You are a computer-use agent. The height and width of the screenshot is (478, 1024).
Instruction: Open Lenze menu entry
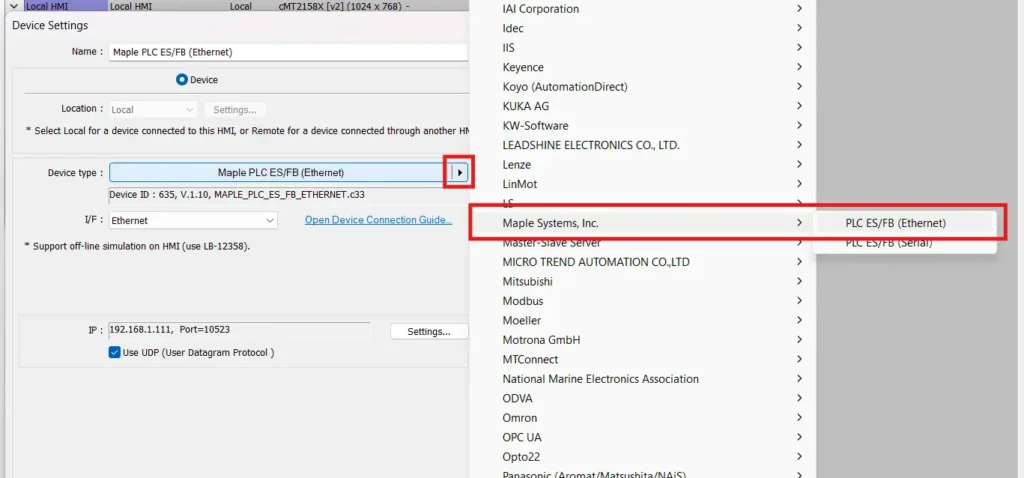tap(642, 165)
